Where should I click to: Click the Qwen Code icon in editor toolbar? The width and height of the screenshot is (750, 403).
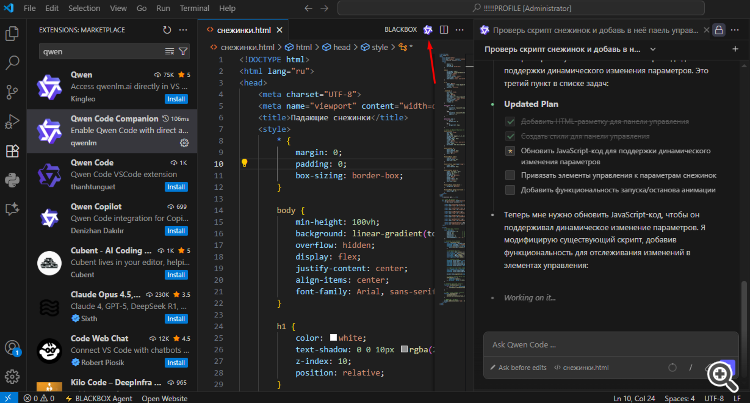[x=428, y=29]
